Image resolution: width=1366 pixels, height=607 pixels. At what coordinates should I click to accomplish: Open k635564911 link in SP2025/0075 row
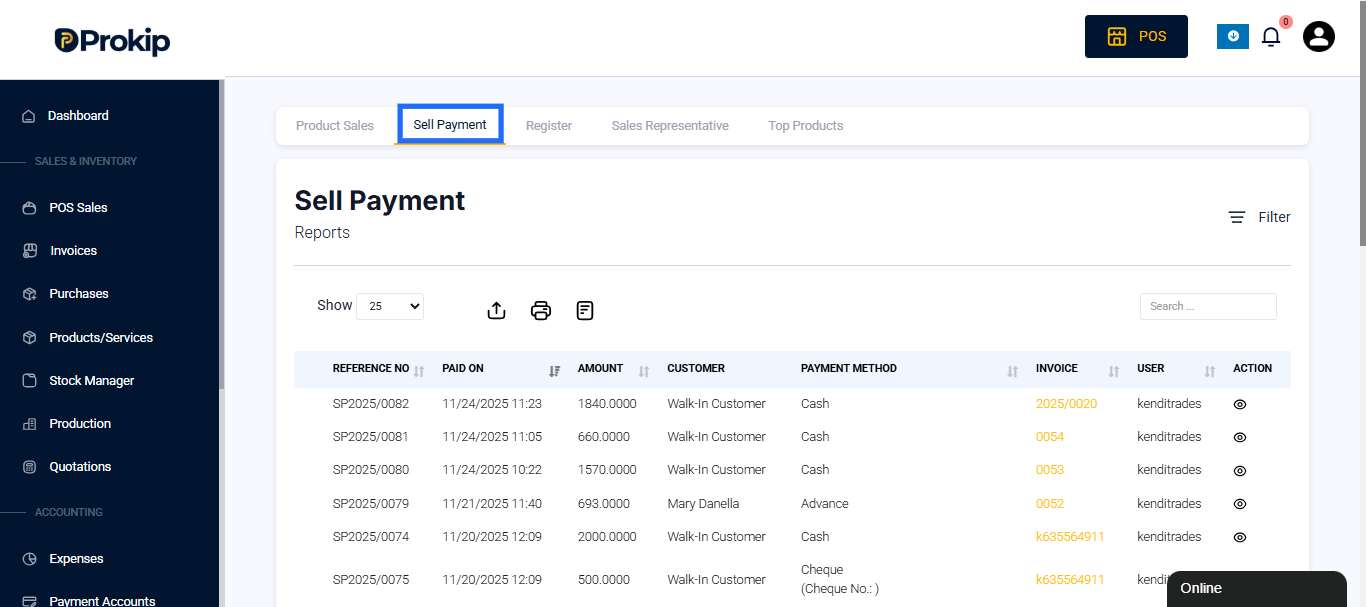tap(1070, 580)
